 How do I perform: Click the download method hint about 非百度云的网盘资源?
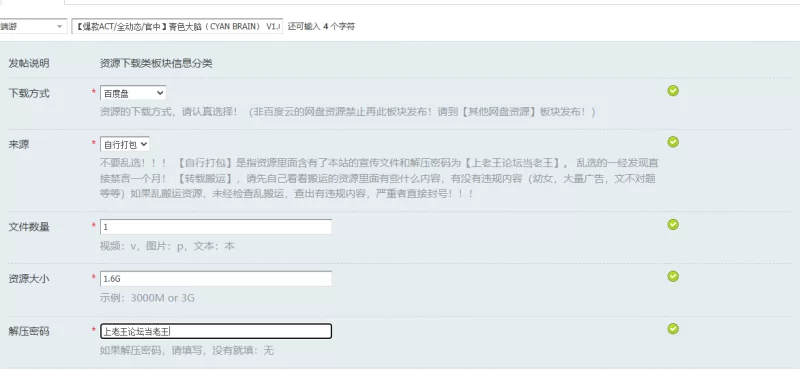click(348, 112)
